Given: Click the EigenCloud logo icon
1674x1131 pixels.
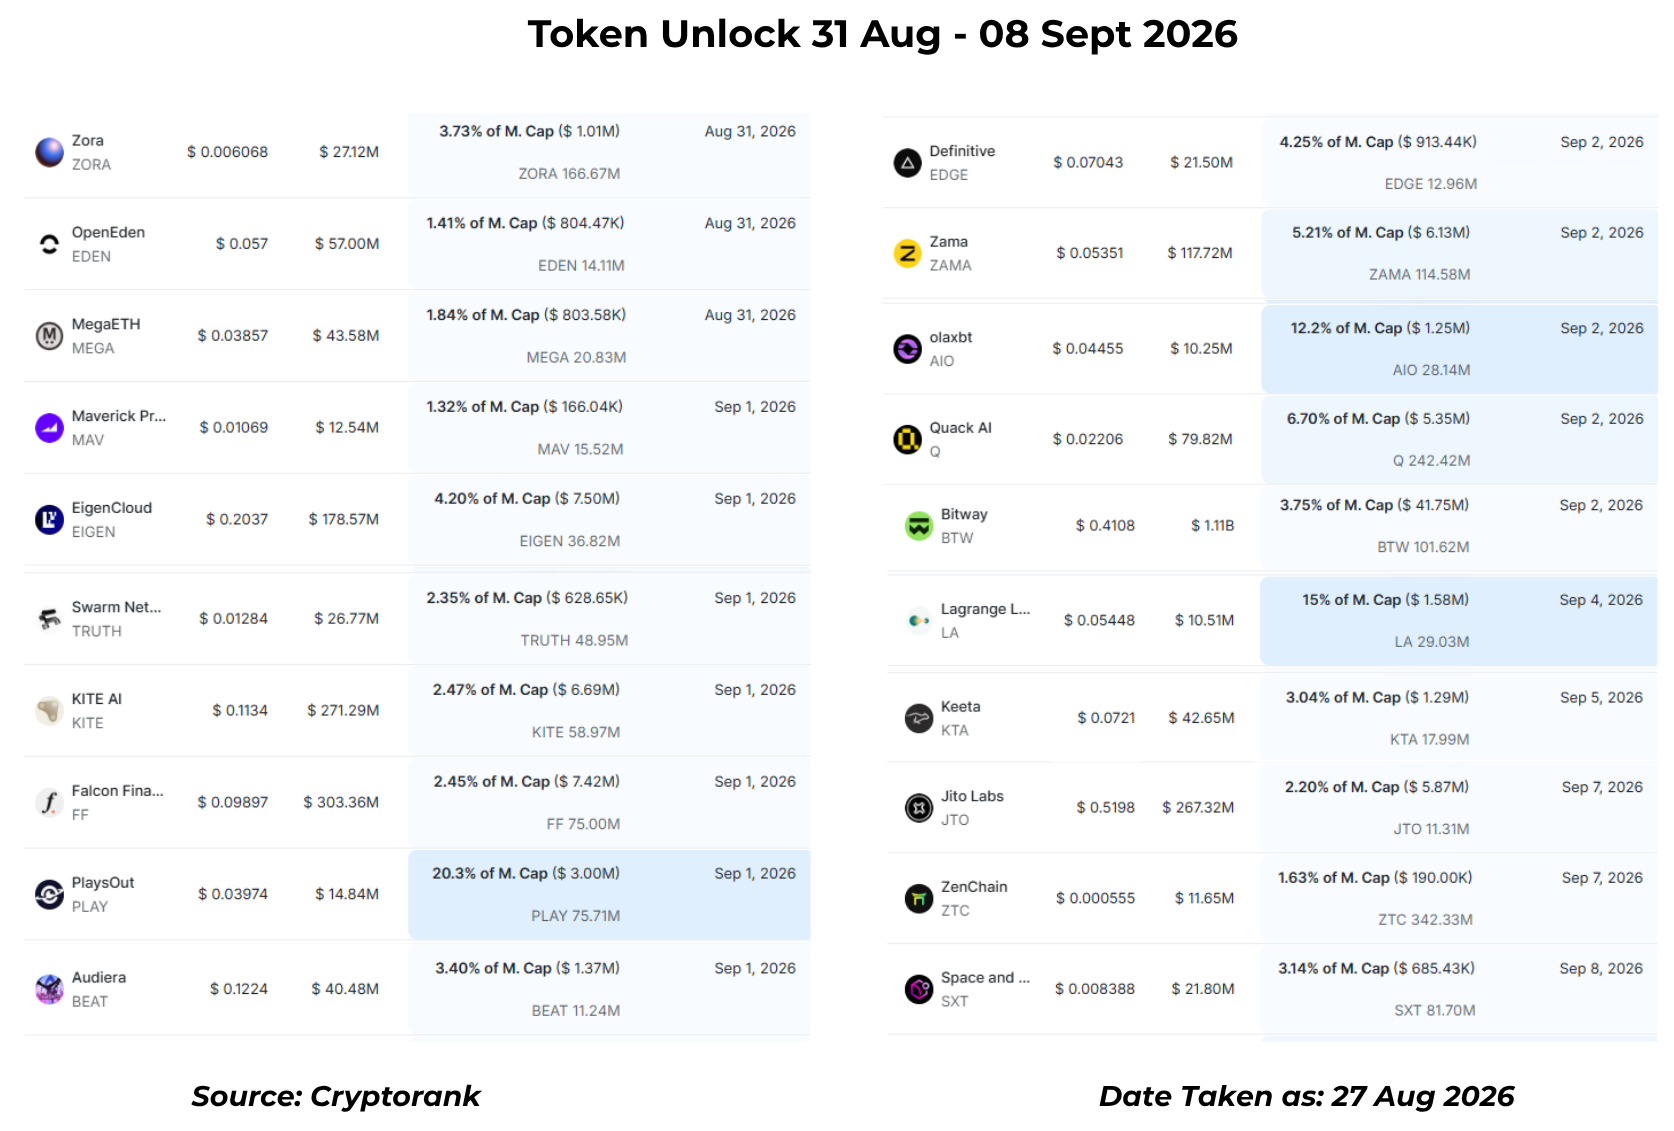Looking at the screenshot, I should click(49, 520).
